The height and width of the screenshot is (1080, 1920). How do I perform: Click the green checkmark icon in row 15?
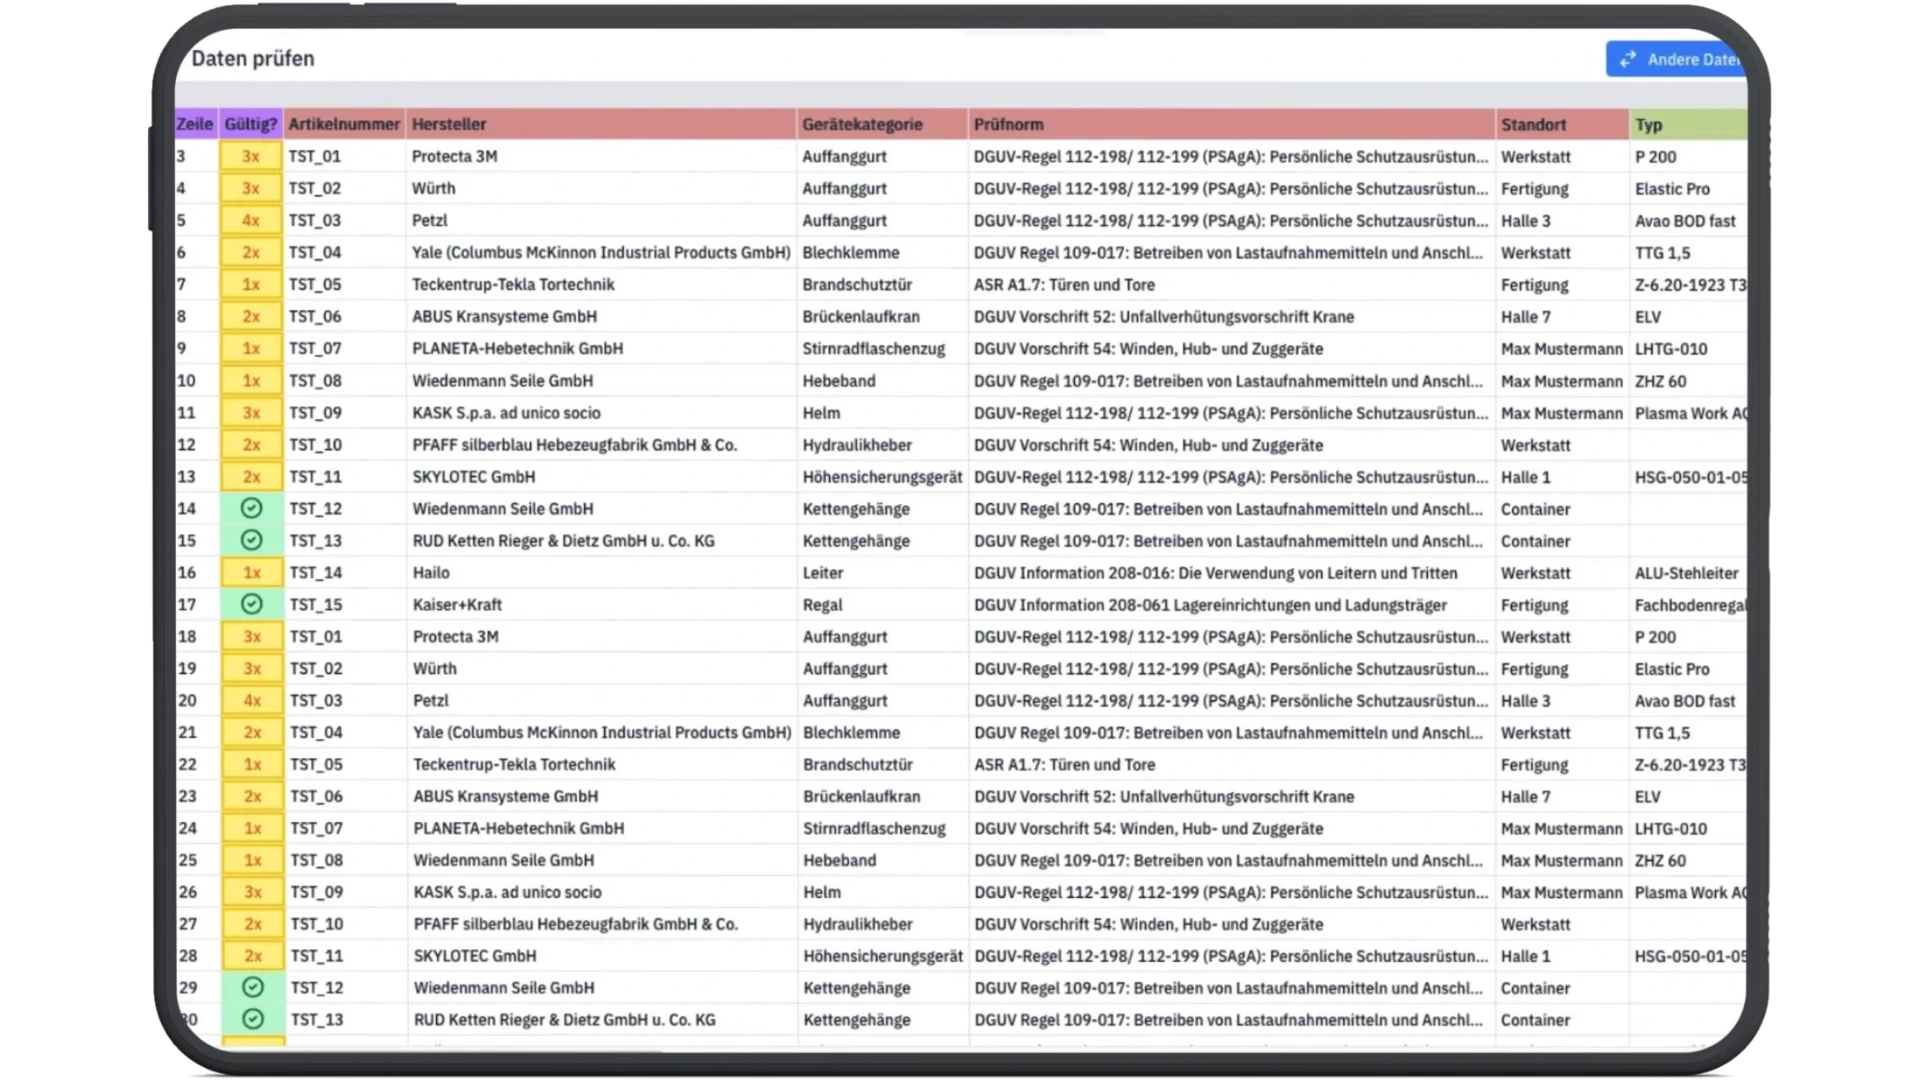[251, 540]
